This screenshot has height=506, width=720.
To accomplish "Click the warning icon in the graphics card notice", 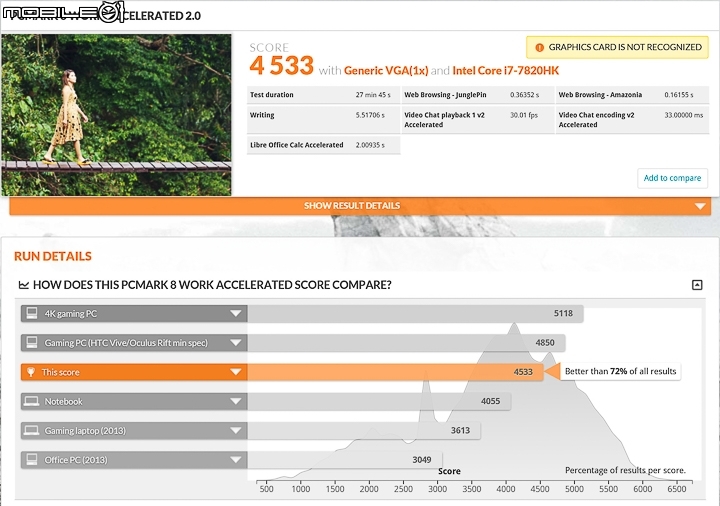I will [x=540, y=47].
